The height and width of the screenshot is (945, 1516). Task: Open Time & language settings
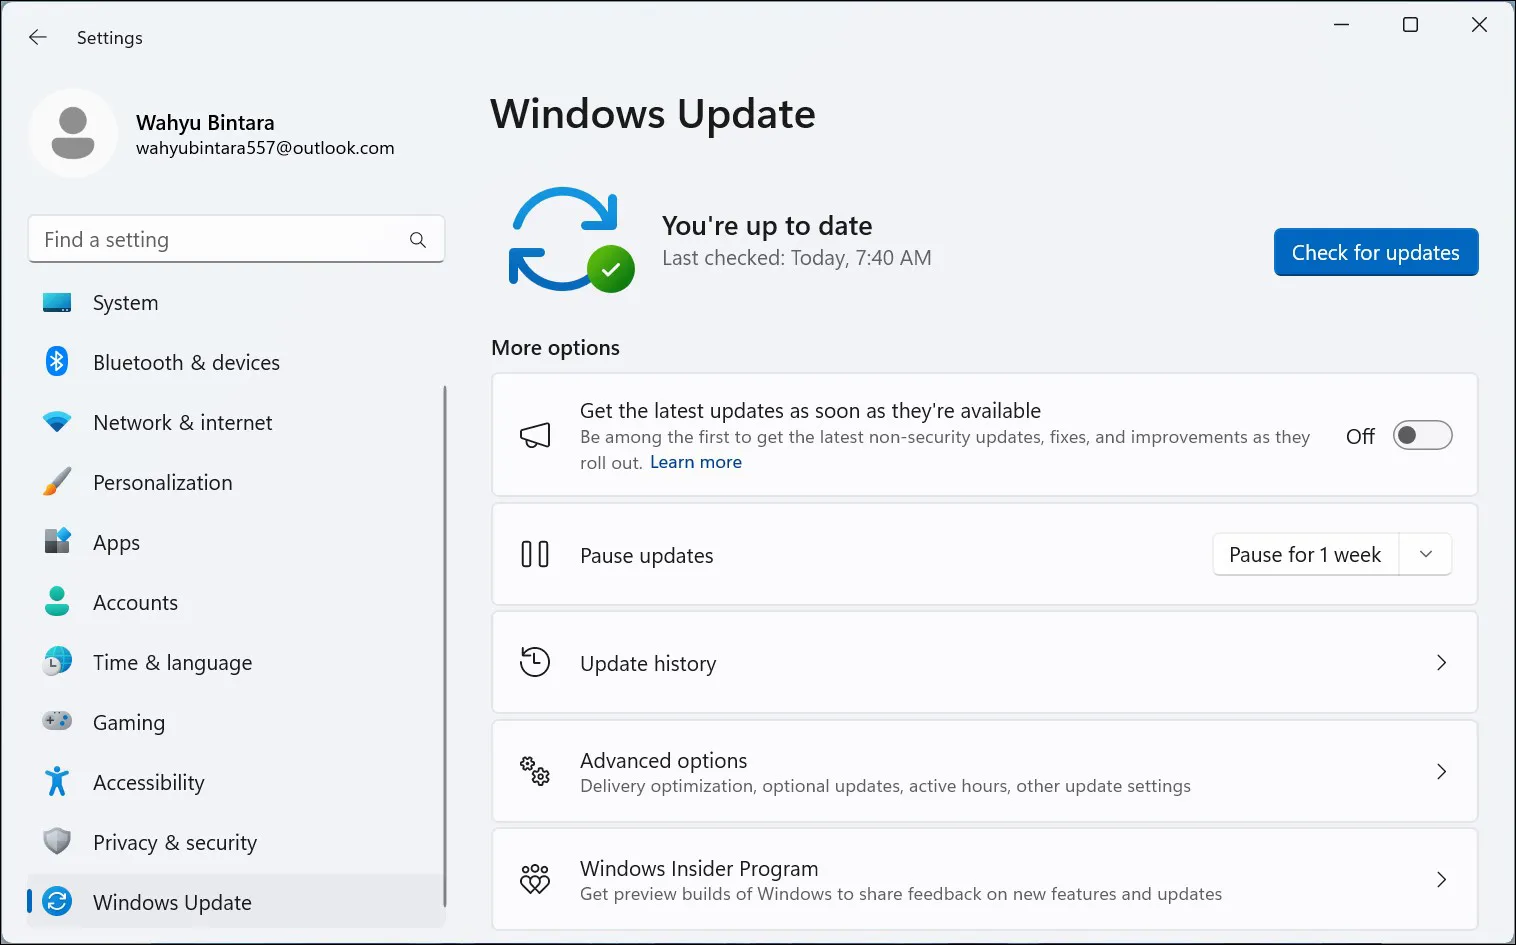coord(56,662)
